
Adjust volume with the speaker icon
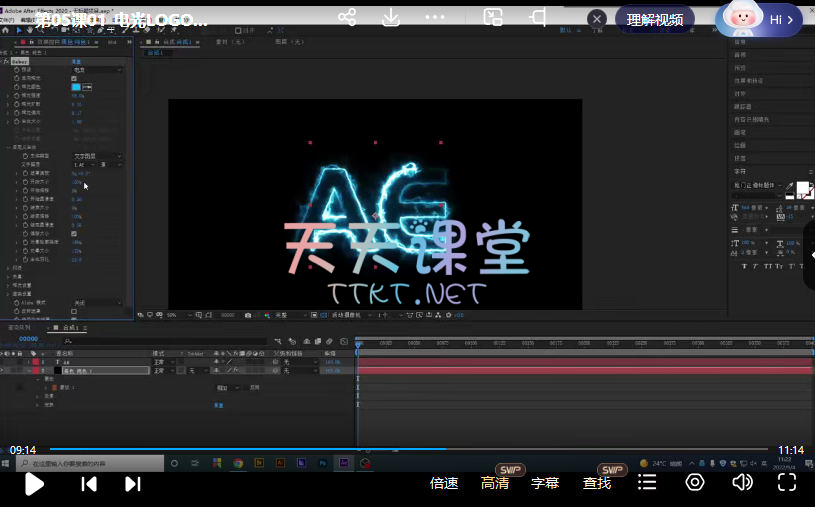pyautogui.click(x=741, y=482)
